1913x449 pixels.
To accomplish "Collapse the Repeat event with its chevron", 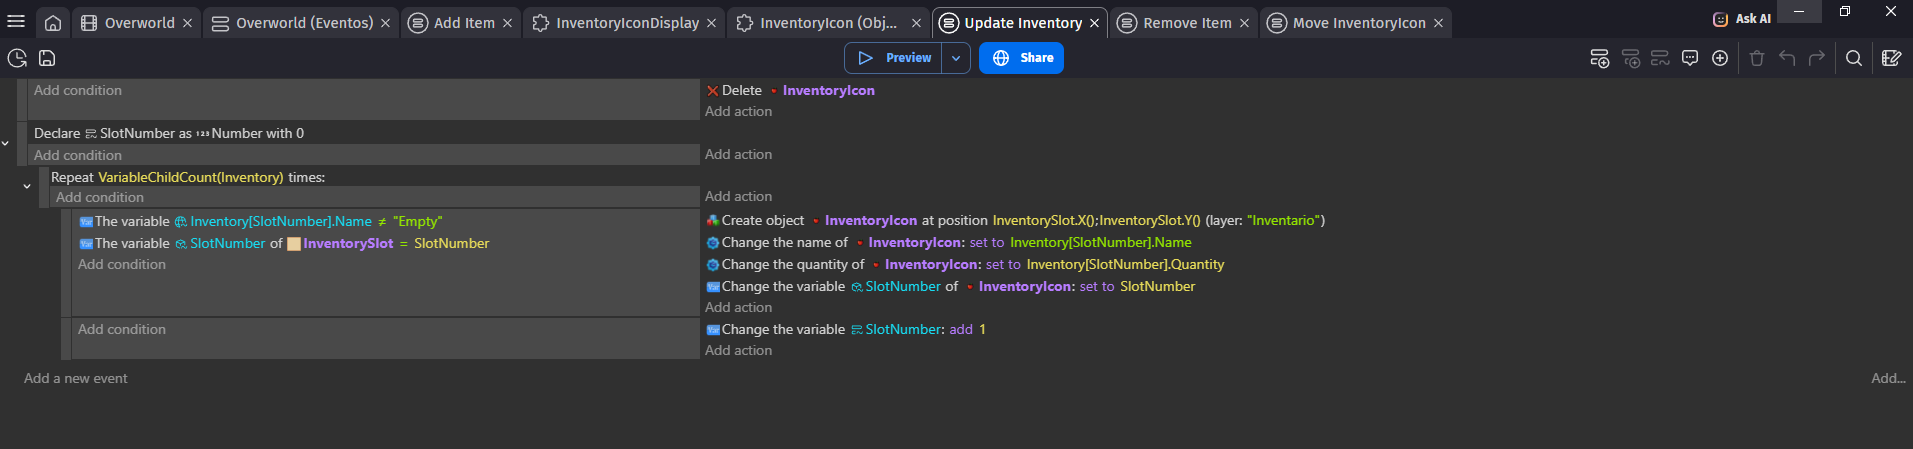I will [x=27, y=186].
